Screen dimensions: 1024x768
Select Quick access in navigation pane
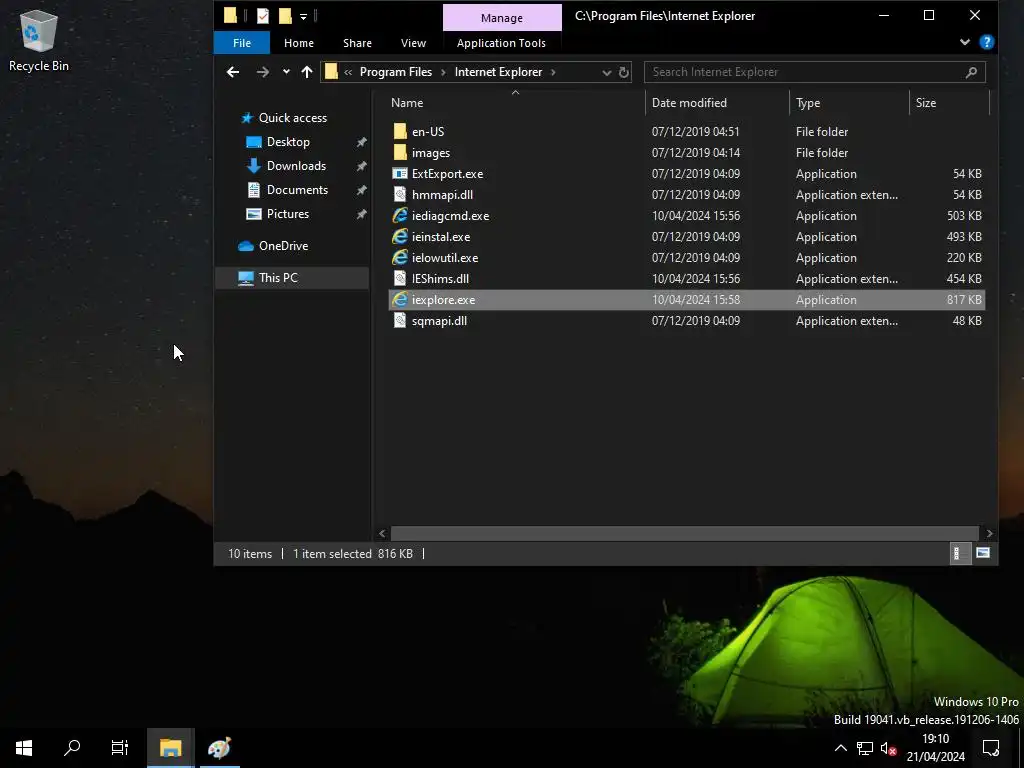coord(292,118)
